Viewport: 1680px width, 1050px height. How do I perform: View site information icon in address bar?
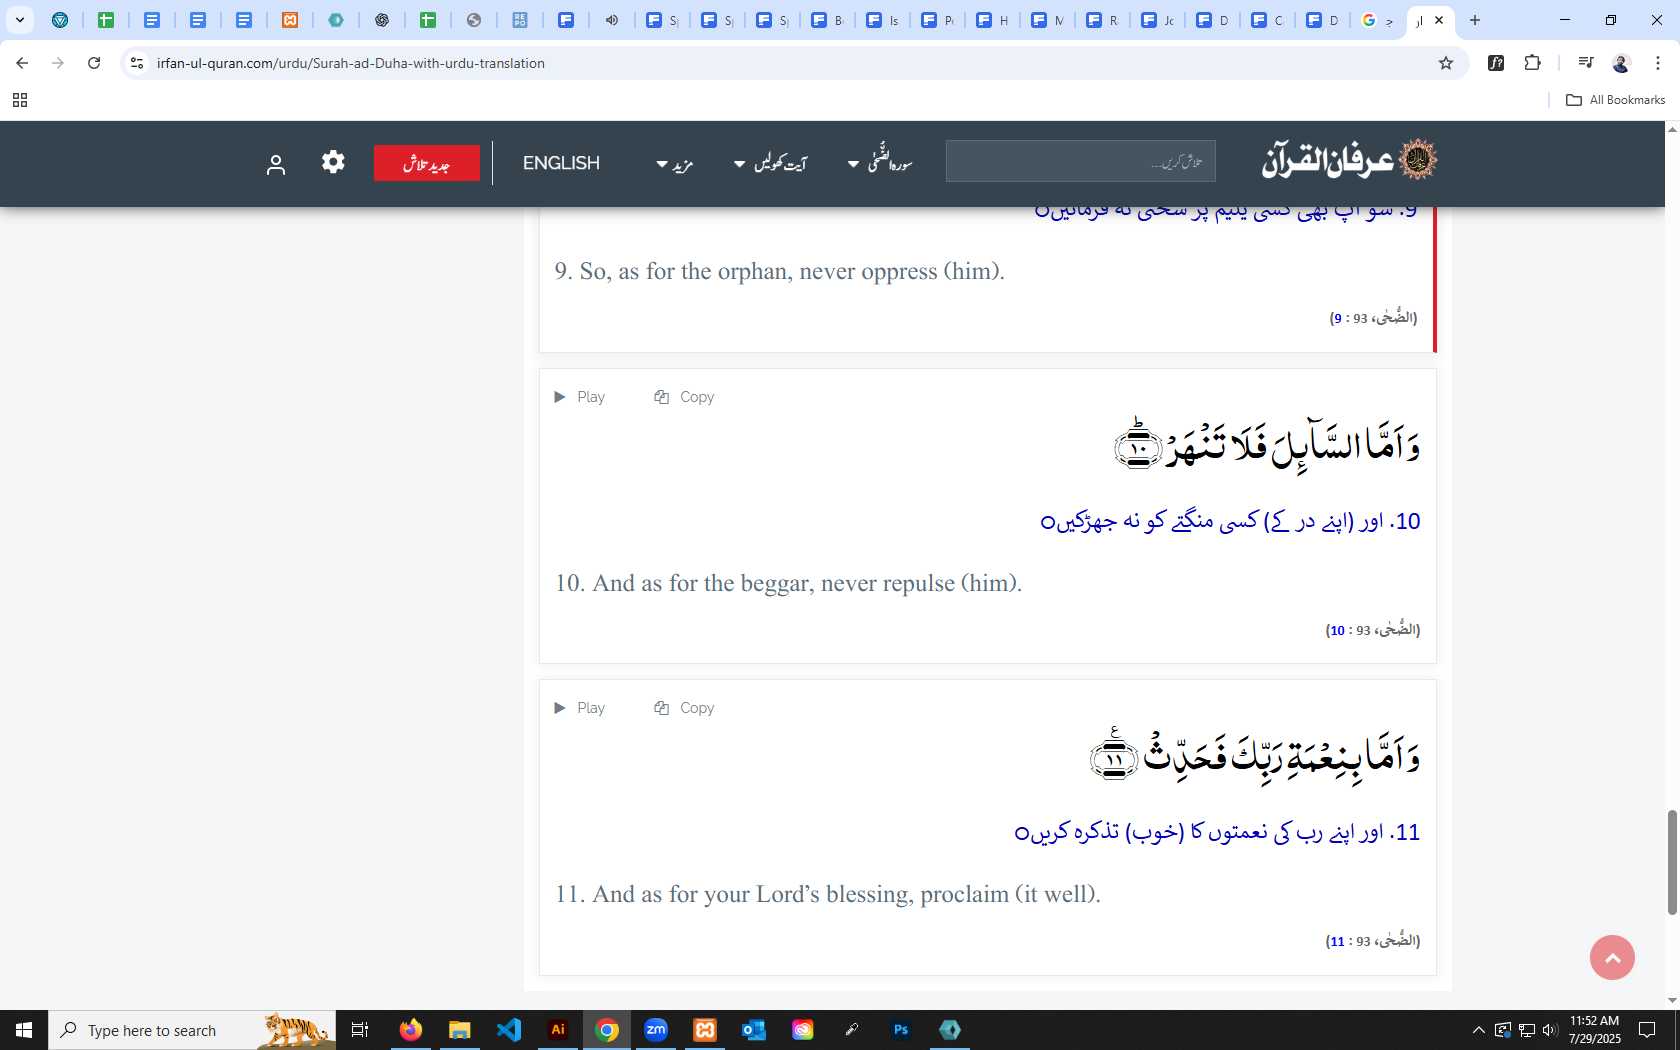click(137, 63)
